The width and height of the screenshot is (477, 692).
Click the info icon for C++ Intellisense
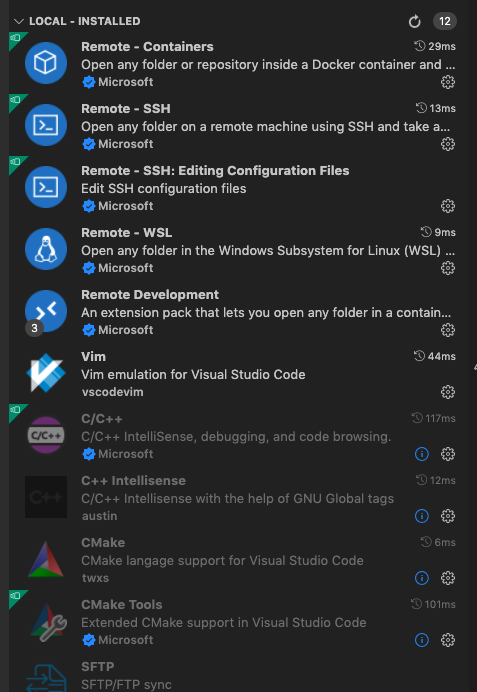[x=422, y=516]
